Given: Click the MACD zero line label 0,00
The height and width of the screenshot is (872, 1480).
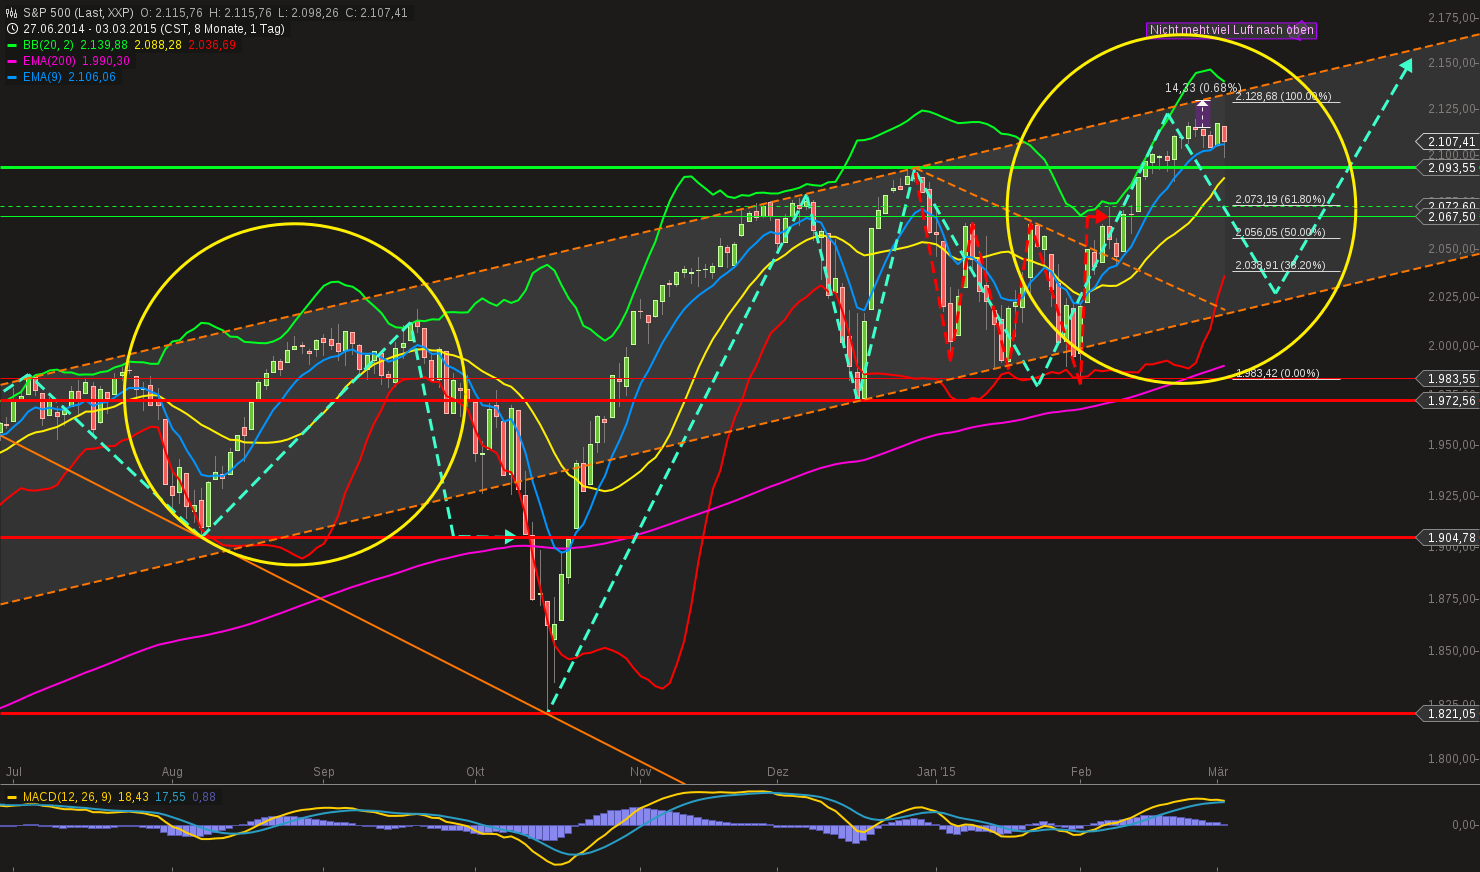Looking at the screenshot, I should click(x=1464, y=825).
